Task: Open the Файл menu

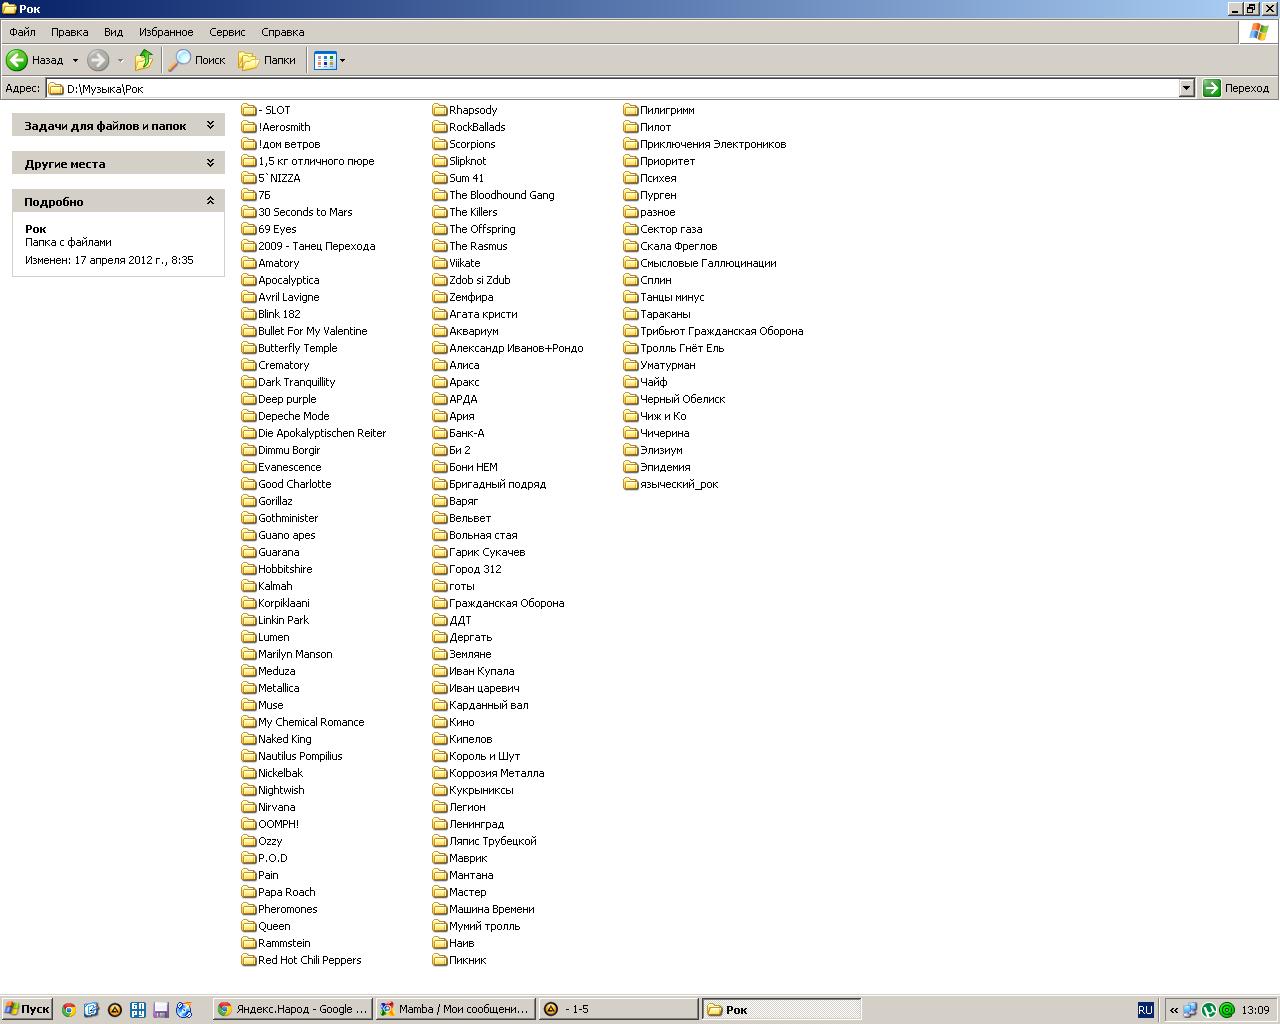Action: (x=22, y=32)
